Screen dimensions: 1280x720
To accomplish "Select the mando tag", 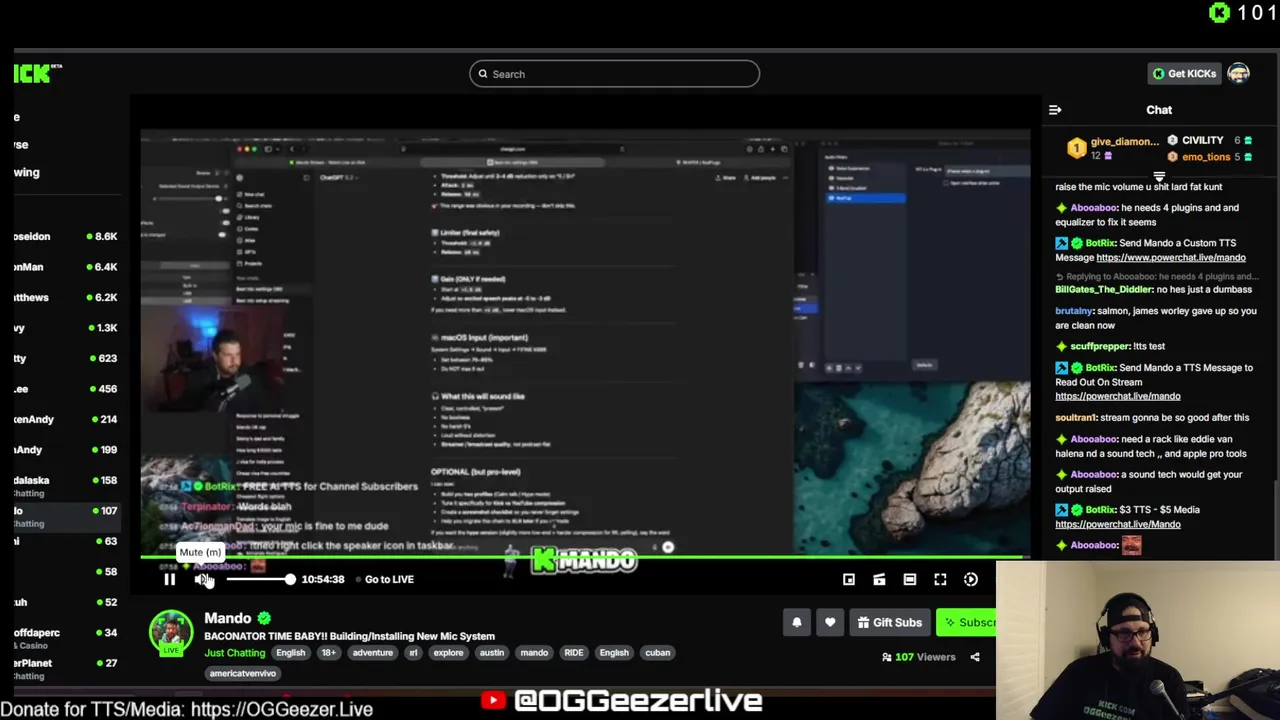I will [534, 653].
